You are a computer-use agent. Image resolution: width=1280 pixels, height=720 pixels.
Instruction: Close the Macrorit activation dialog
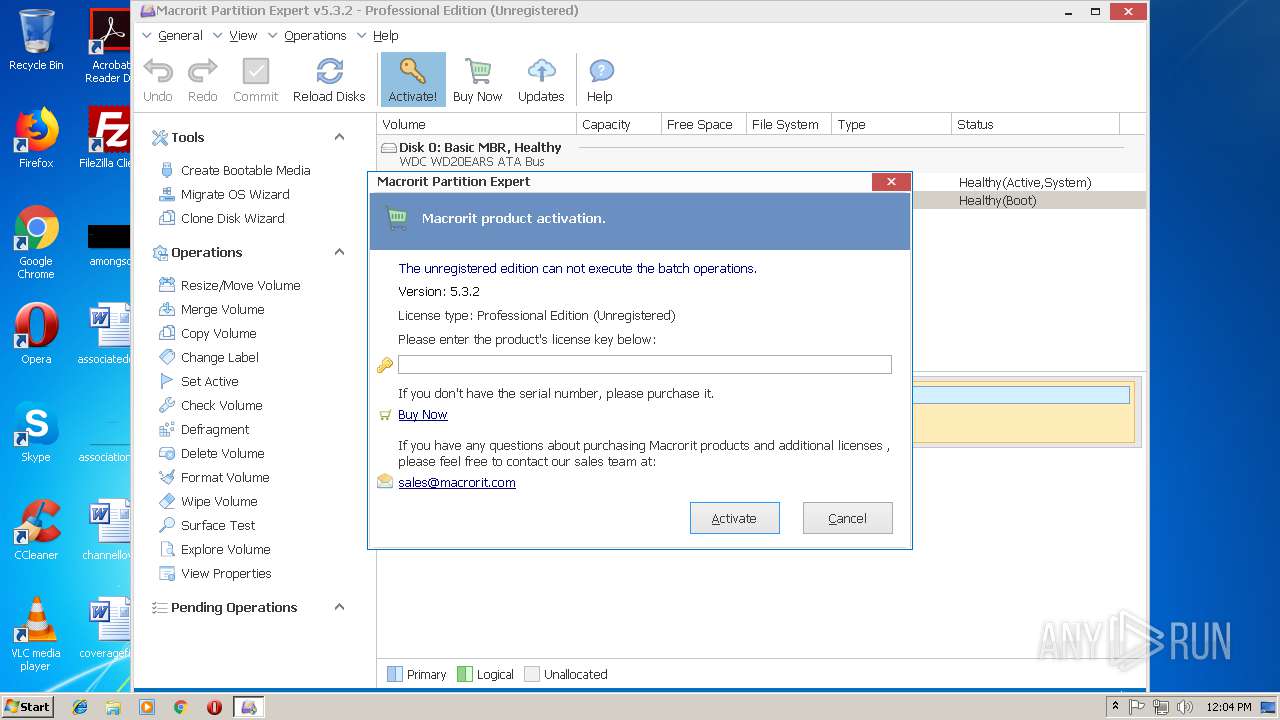click(890, 181)
